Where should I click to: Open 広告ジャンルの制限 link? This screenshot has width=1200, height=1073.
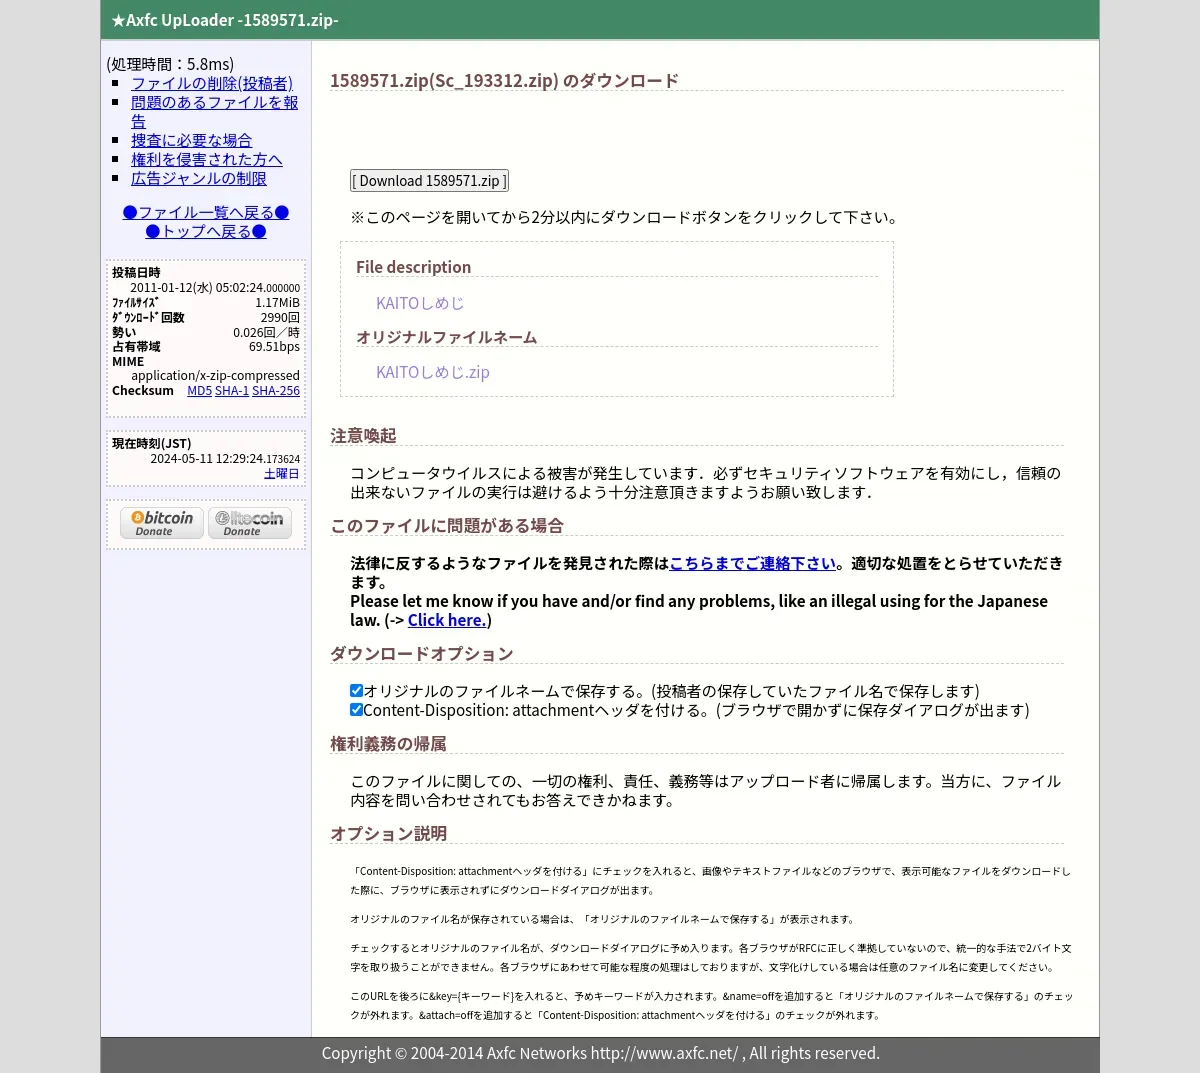pos(199,178)
